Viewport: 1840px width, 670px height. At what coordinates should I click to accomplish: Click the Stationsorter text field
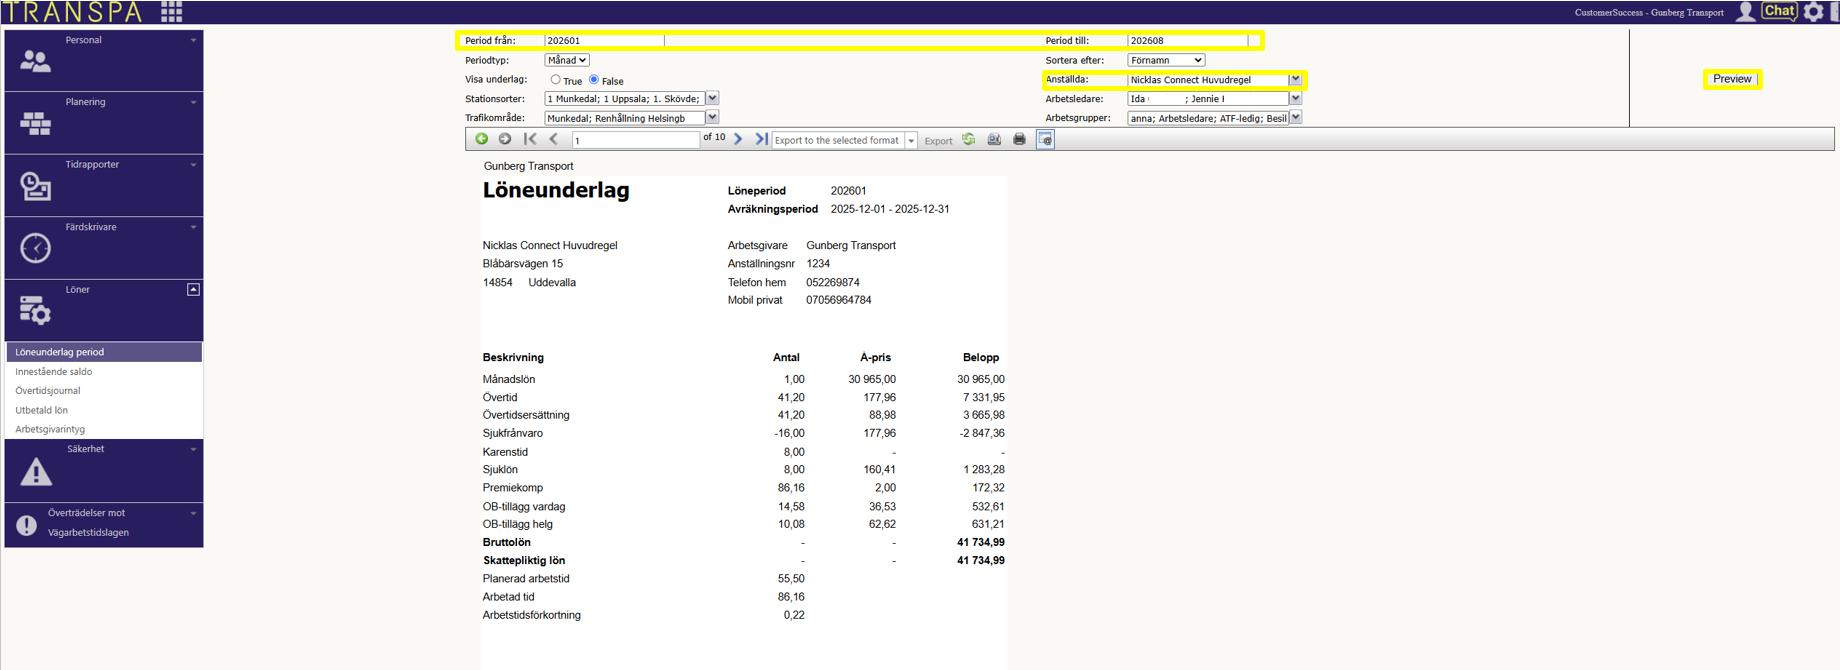(x=624, y=98)
